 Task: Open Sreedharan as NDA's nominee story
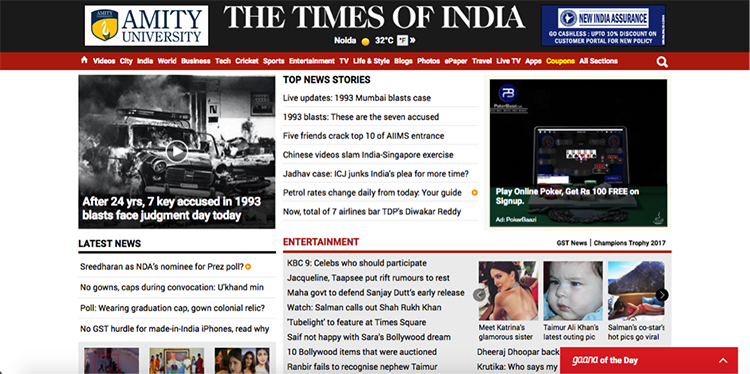click(x=162, y=267)
